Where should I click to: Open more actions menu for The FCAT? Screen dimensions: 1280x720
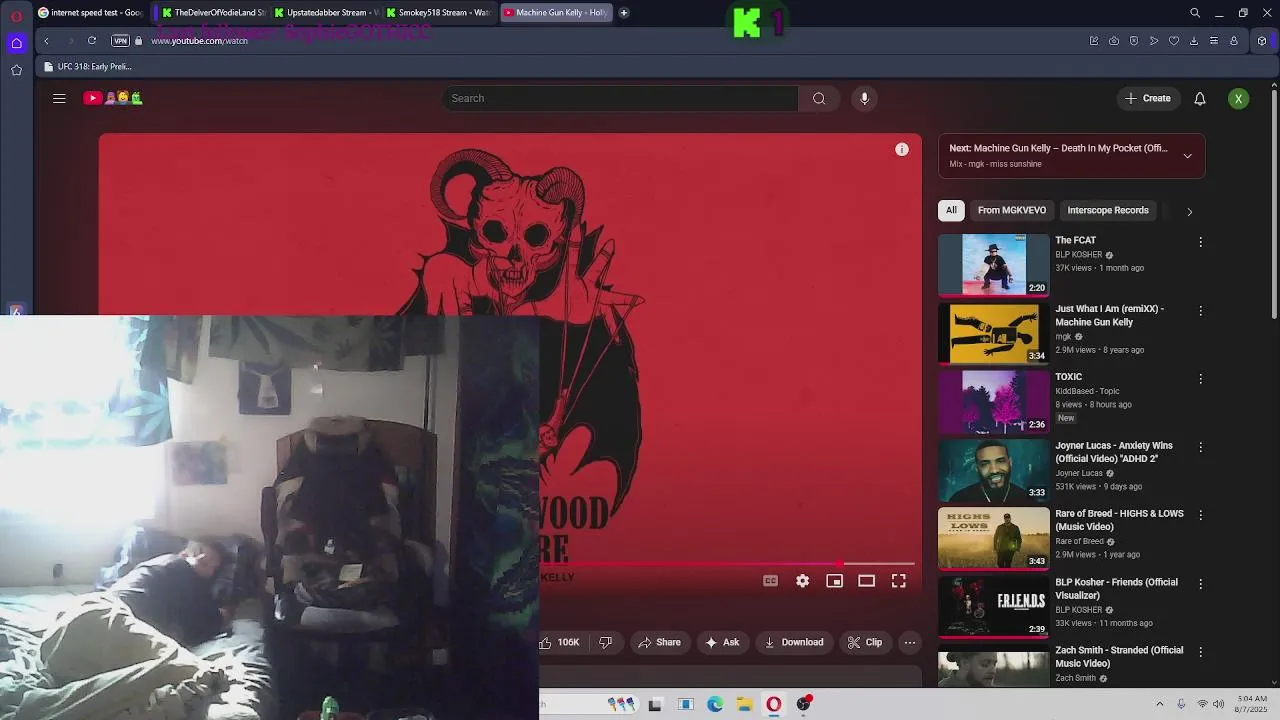(x=1201, y=242)
